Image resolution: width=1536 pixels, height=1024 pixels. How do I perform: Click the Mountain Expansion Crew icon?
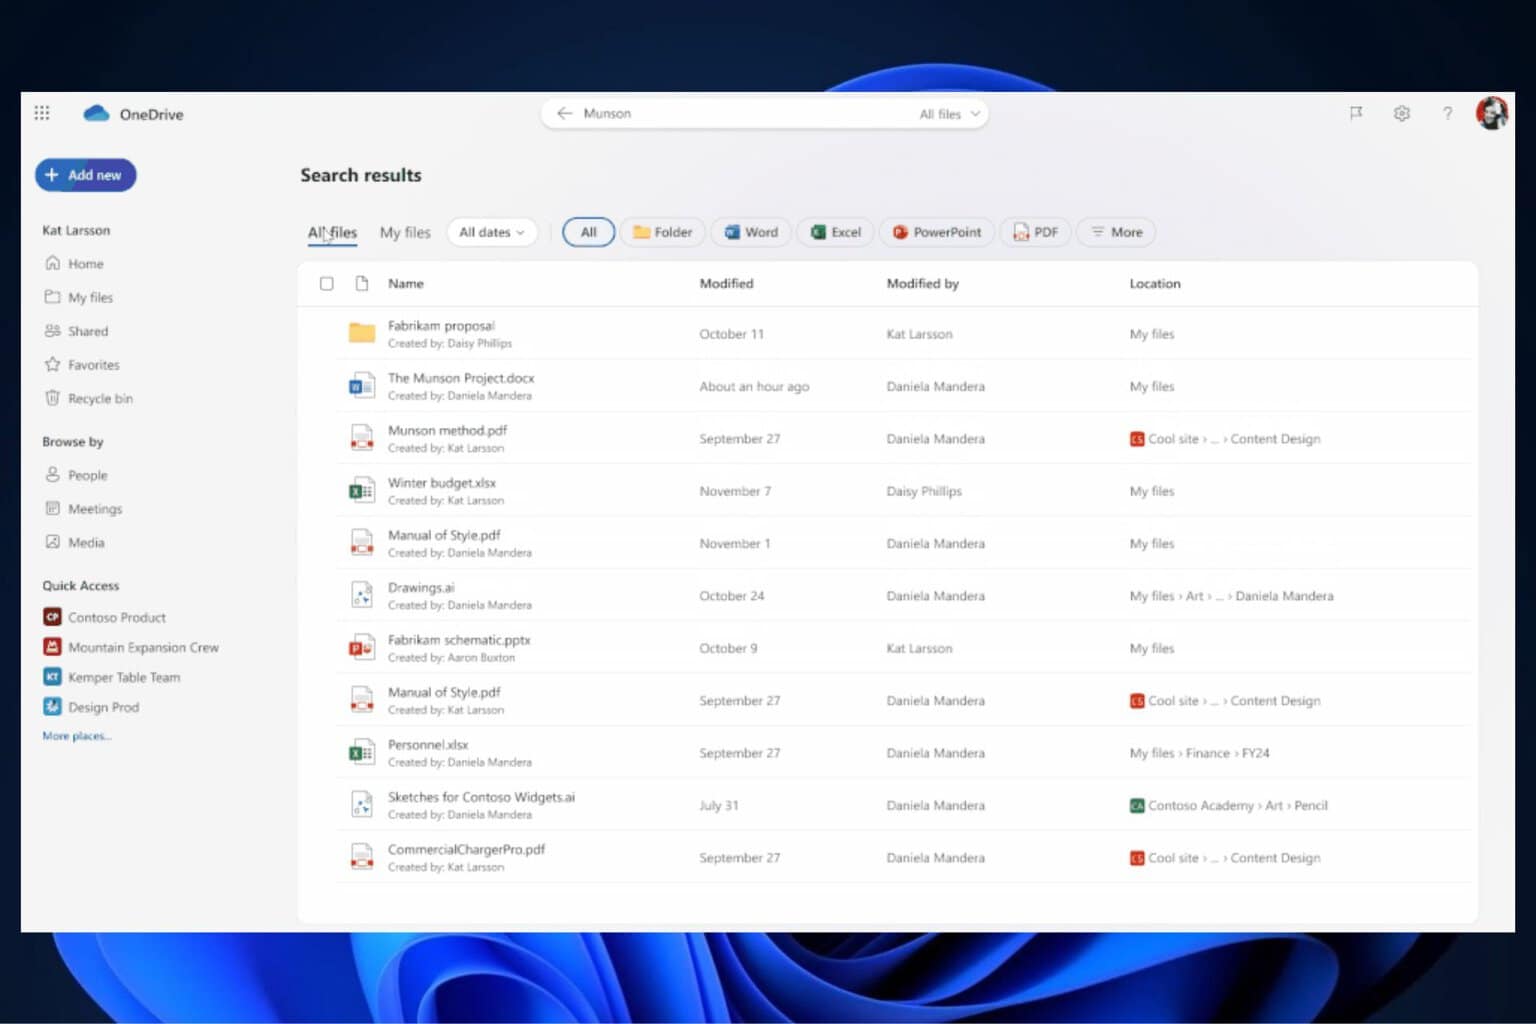[52, 647]
